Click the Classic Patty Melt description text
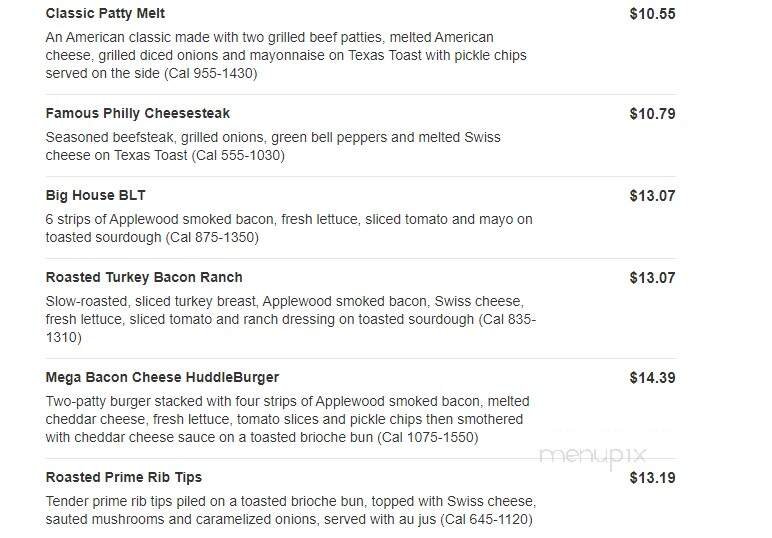Screen dimensions: 772x538 (x=285, y=55)
